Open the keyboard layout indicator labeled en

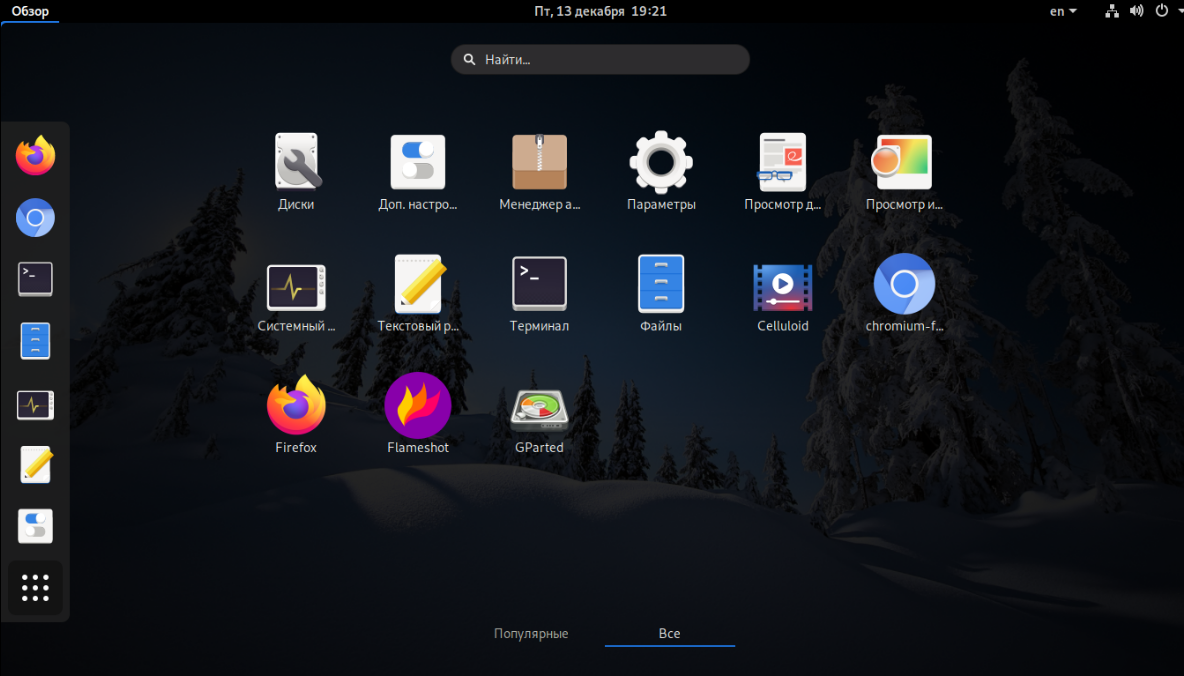coord(1062,11)
